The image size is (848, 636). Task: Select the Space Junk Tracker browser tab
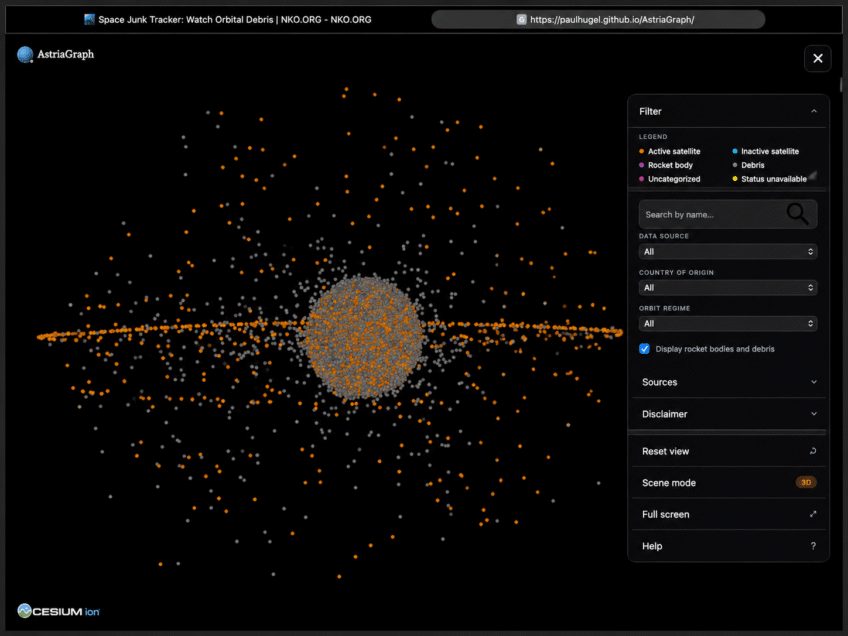coord(228,20)
